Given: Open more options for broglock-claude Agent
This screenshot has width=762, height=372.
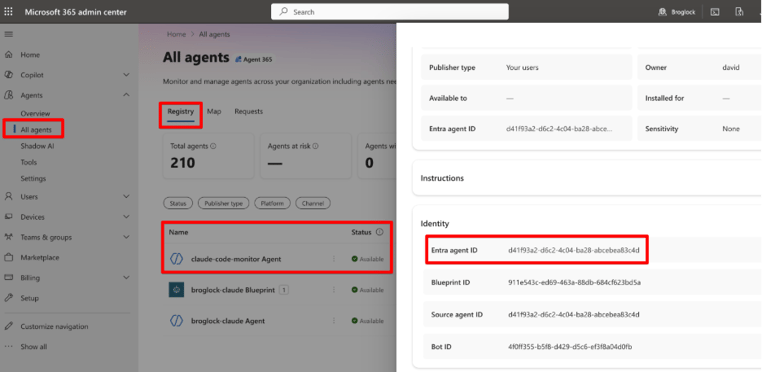Looking at the screenshot, I should point(334,321).
